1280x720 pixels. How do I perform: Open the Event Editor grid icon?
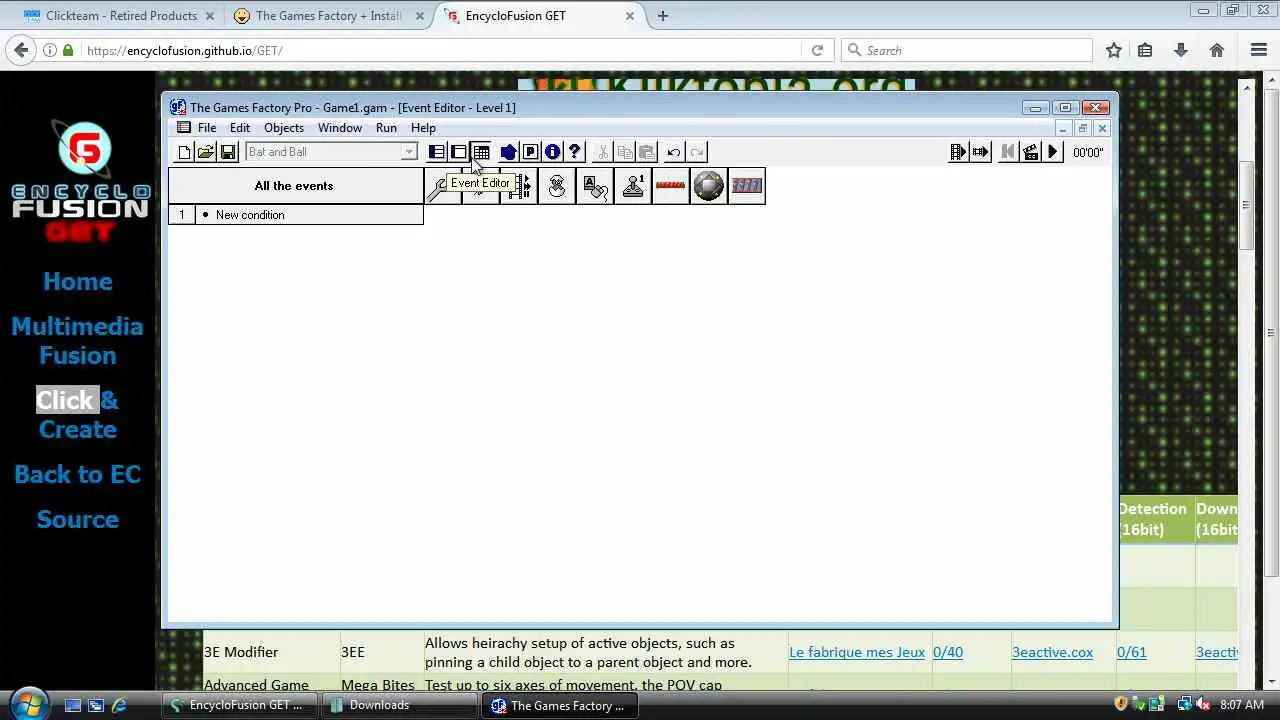(481, 152)
